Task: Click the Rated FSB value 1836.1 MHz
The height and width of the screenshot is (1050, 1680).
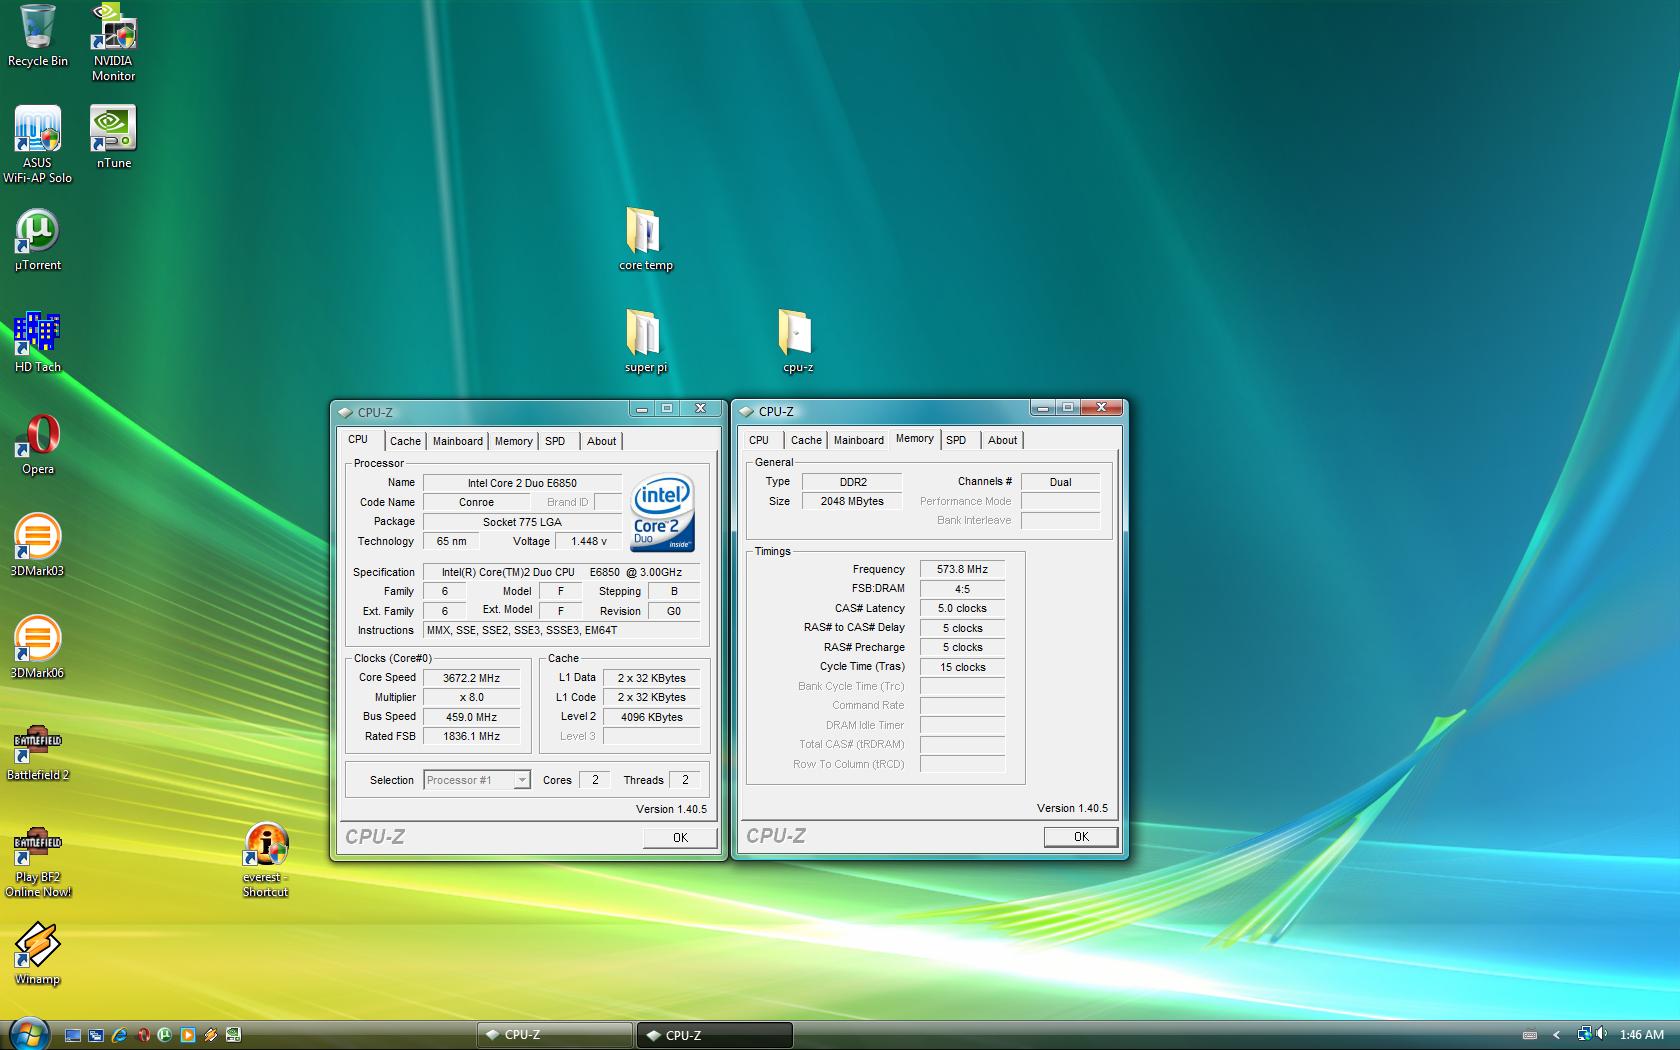Action: [471, 736]
